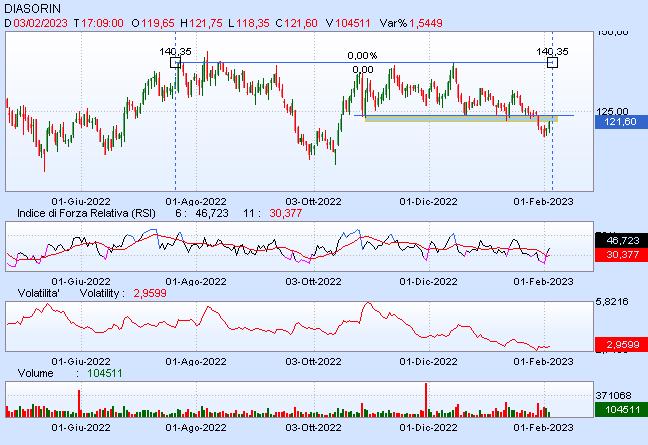Grab the right square handle of the 140,35 line
The width and height of the screenshot is (648, 445).
tap(553, 63)
